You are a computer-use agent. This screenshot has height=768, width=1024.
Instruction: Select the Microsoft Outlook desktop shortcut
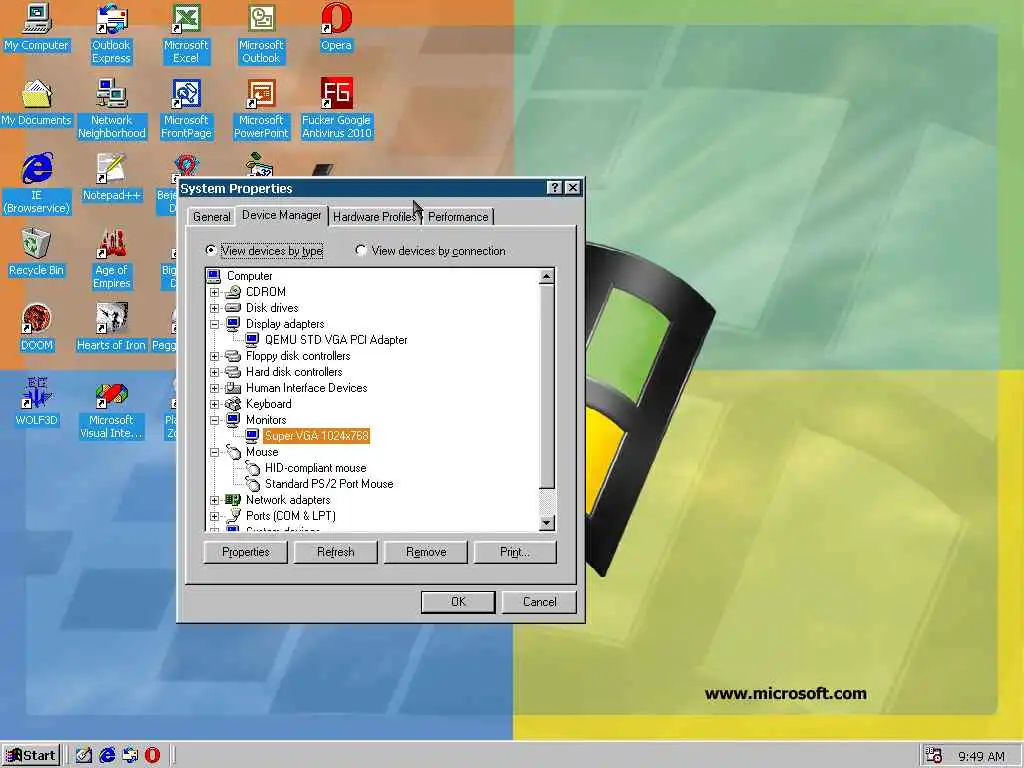pos(261,34)
